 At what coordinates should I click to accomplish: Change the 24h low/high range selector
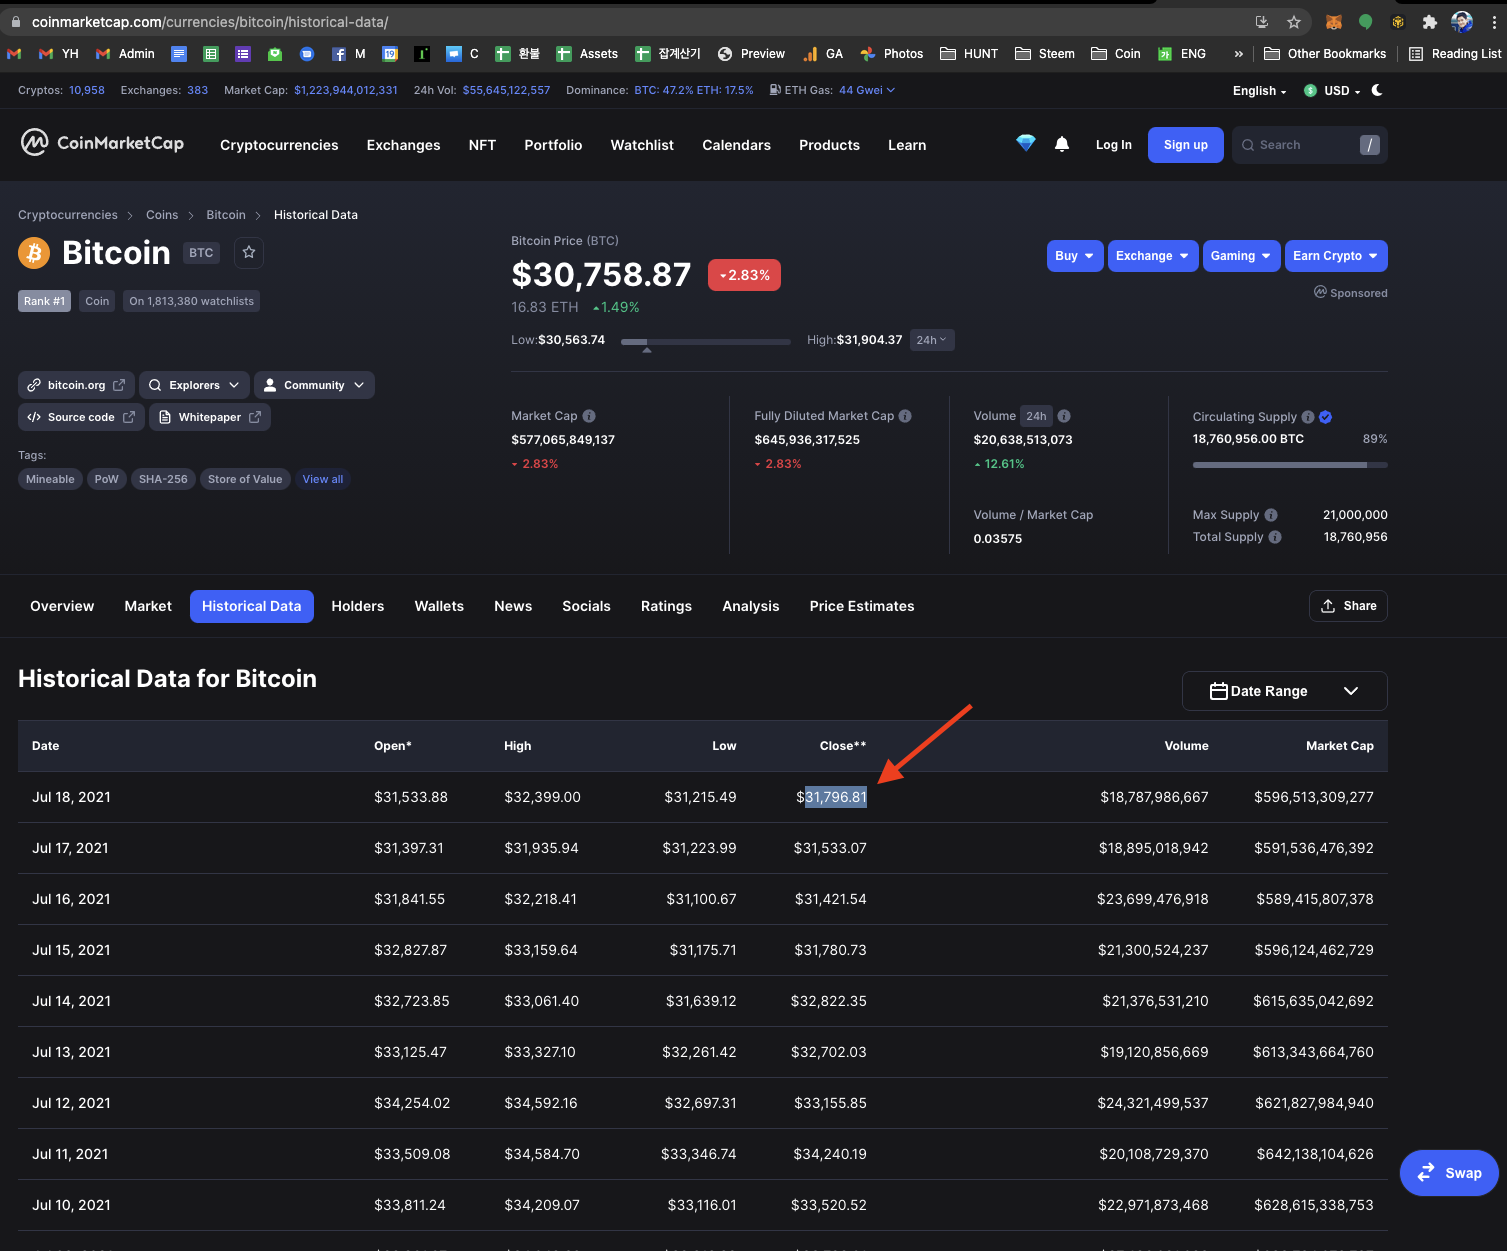point(932,340)
